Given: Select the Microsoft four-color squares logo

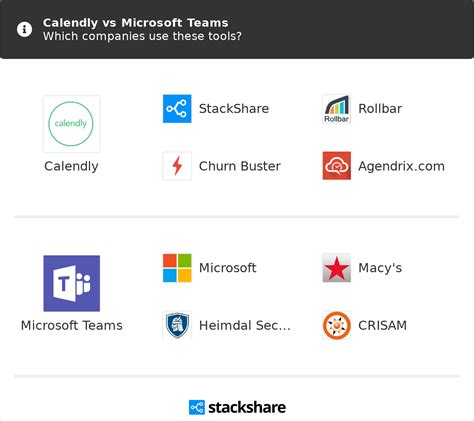Looking at the screenshot, I should coord(177,268).
